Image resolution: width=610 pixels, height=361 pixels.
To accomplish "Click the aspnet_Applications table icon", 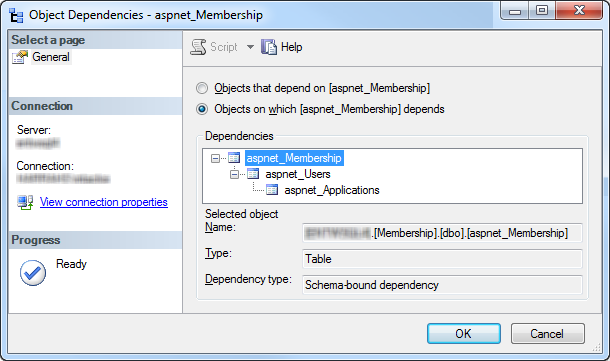I will 272,190.
